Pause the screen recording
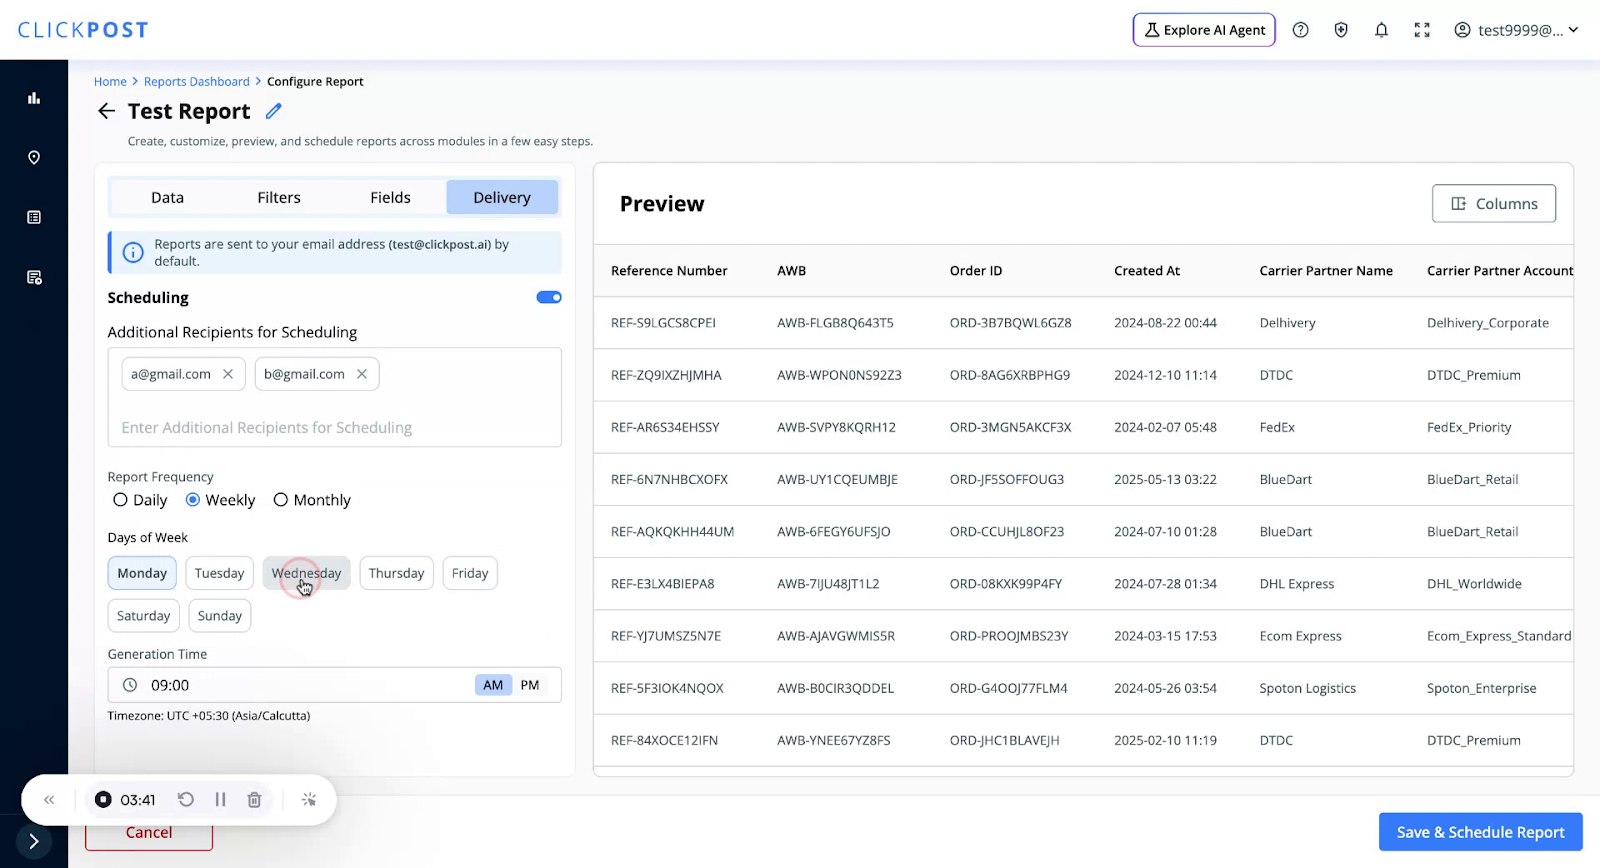Viewport: 1600px width, 868px height. click(x=220, y=800)
